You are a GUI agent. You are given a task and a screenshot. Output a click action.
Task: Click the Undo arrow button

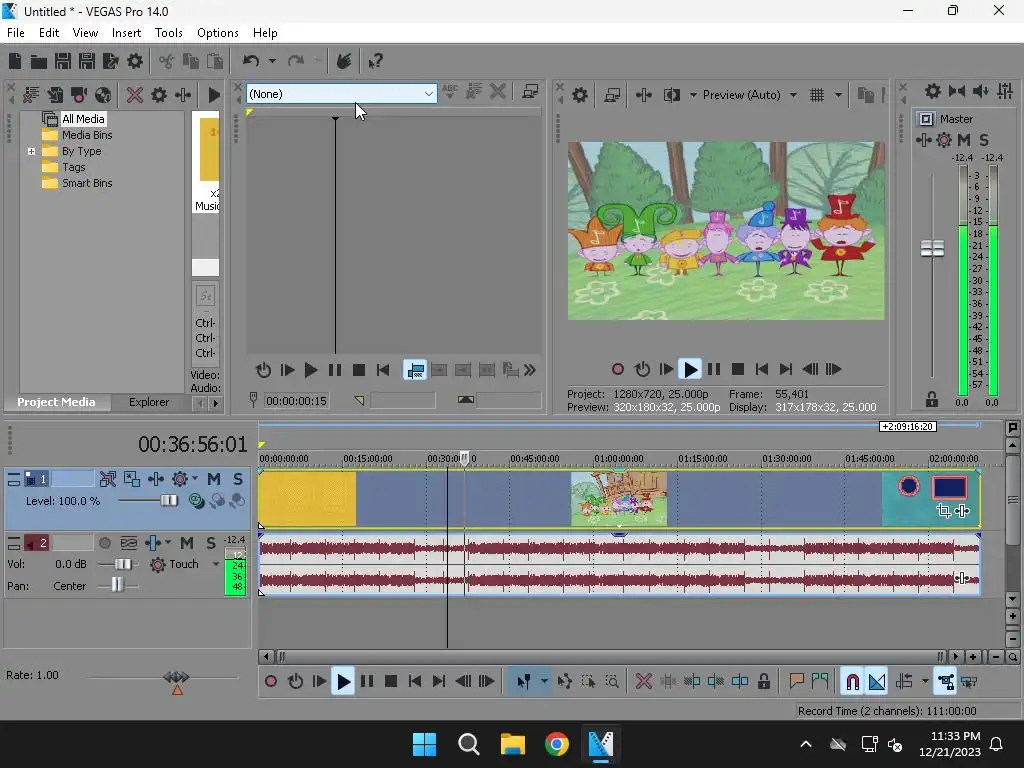251,61
